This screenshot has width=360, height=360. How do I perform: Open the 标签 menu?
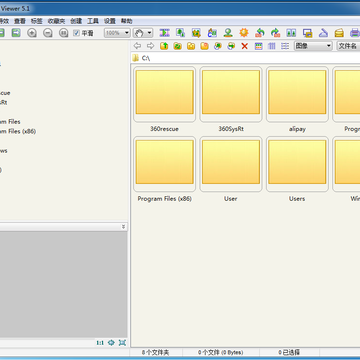(37, 21)
